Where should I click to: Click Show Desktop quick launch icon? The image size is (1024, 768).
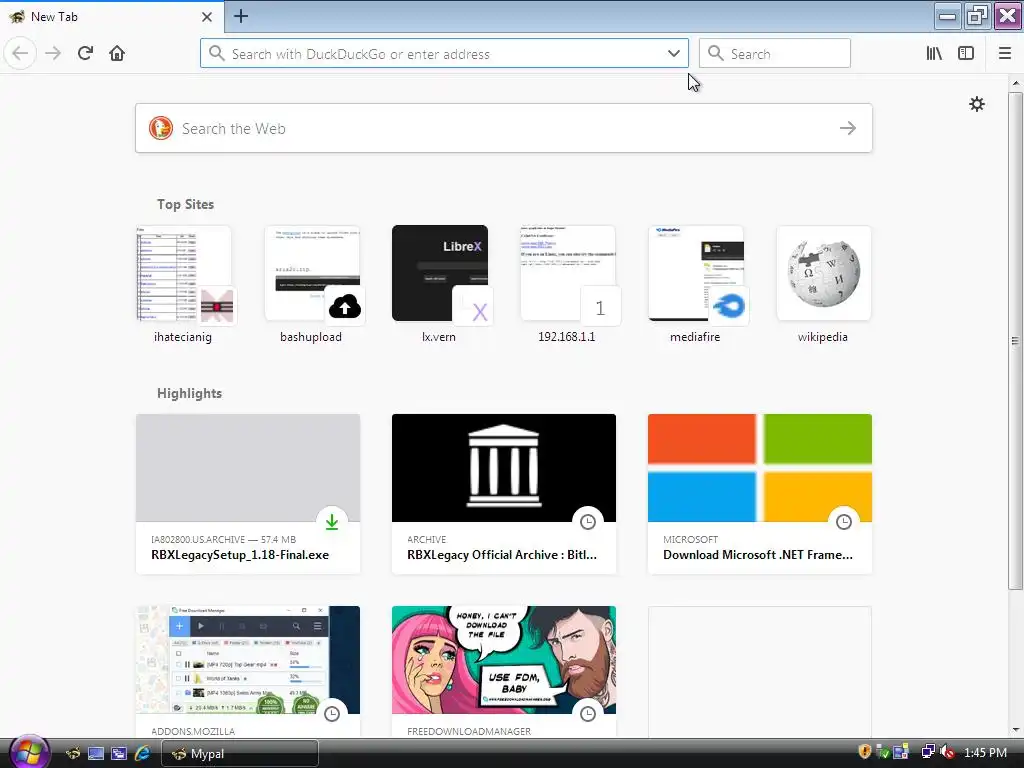(x=96, y=754)
